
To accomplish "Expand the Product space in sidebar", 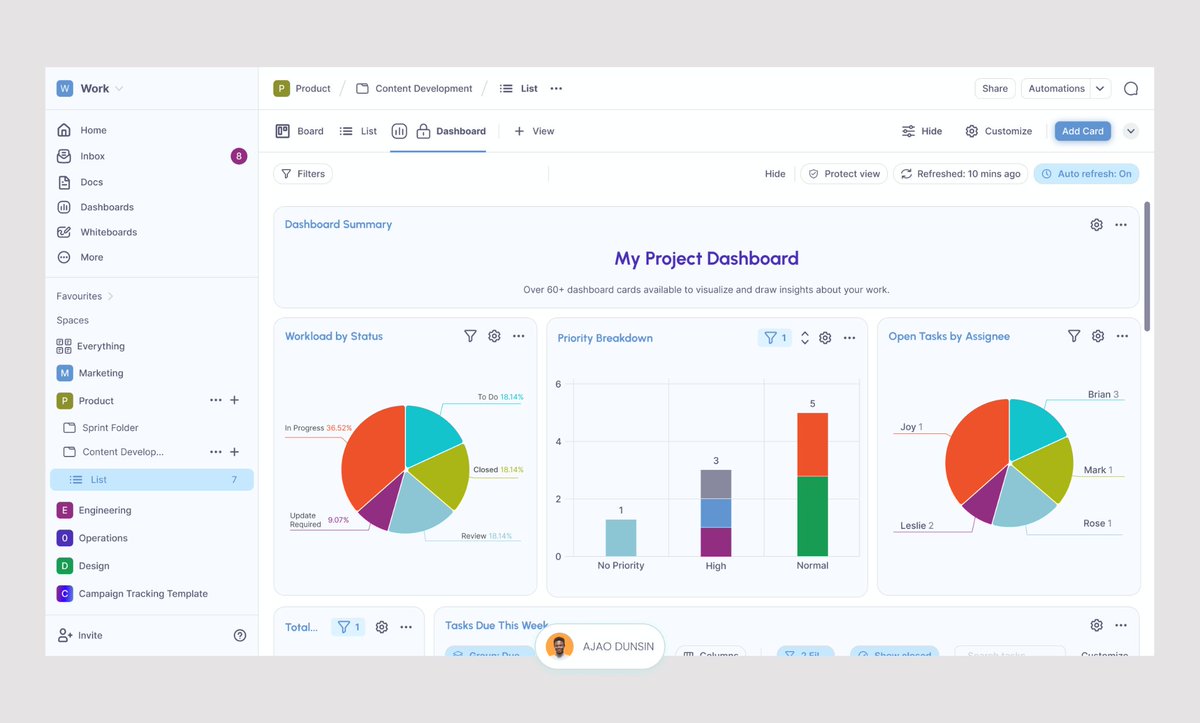I will (86, 400).
